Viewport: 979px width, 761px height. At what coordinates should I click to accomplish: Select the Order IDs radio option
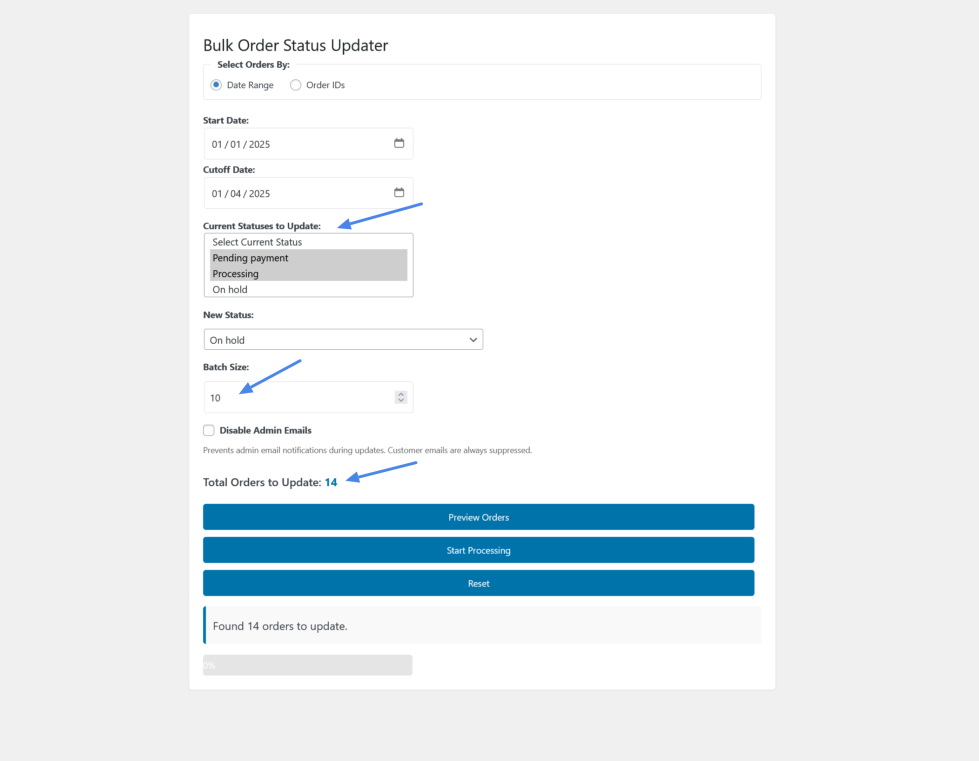tap(295, 85)
